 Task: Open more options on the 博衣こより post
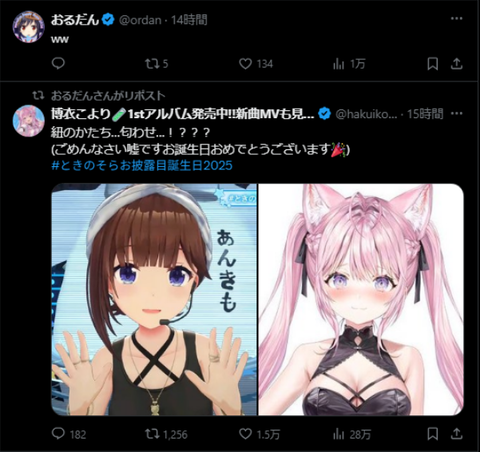click(456, 114)
